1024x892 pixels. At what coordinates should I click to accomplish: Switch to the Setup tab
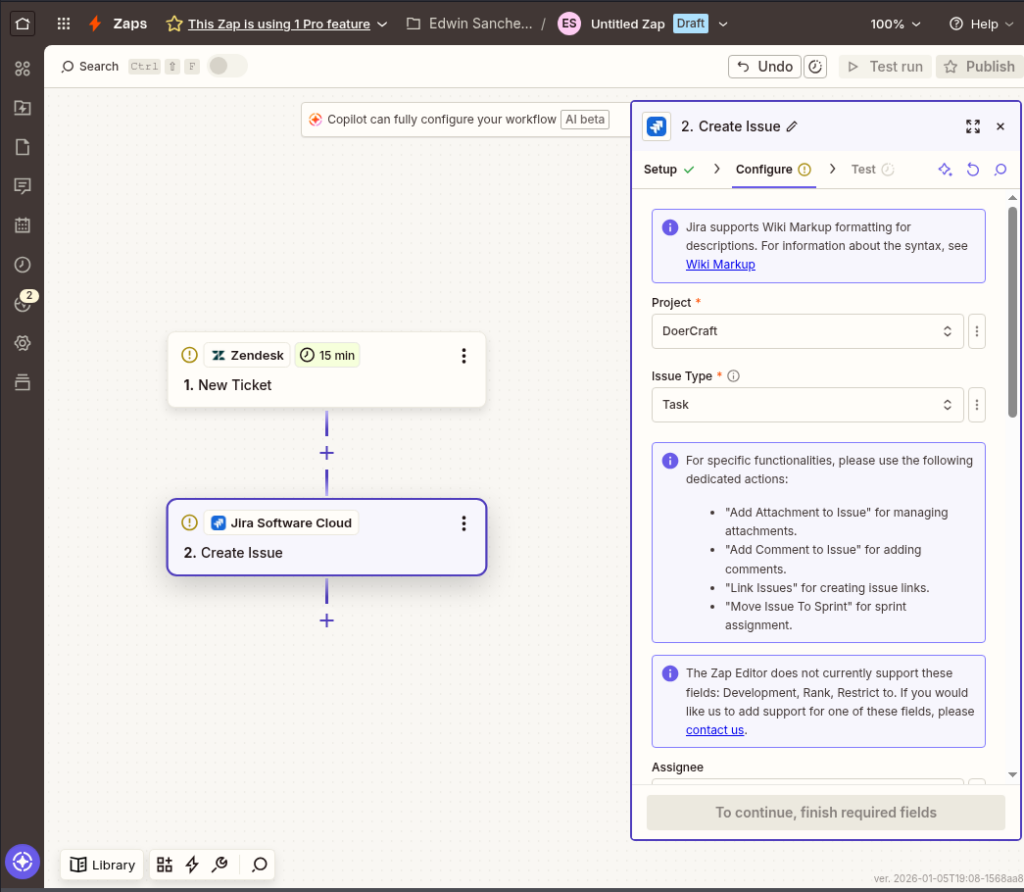pyautogui.click(x=661, y=169)
